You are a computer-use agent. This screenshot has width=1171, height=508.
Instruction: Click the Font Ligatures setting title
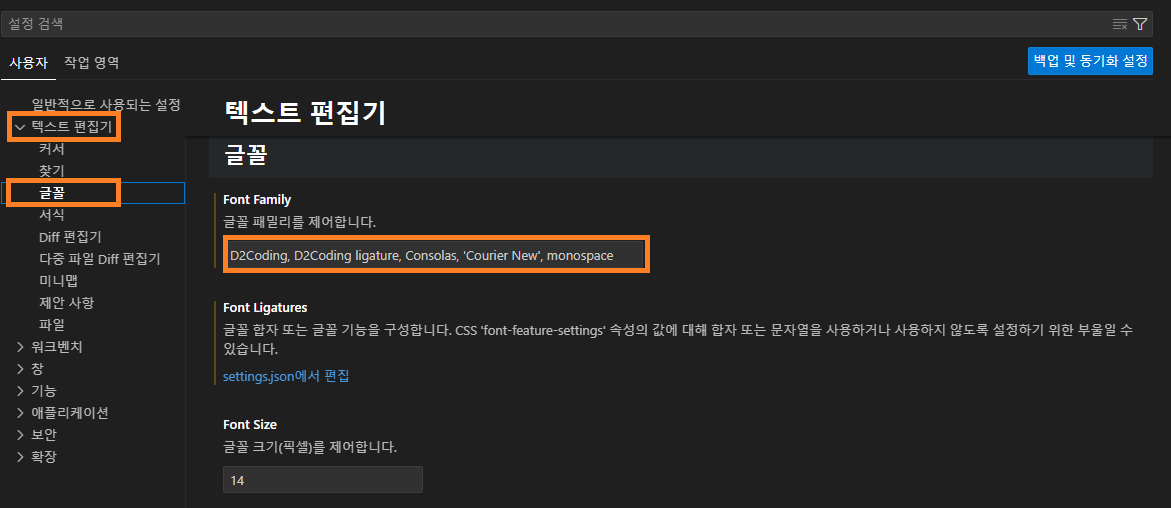click(265, 307)
